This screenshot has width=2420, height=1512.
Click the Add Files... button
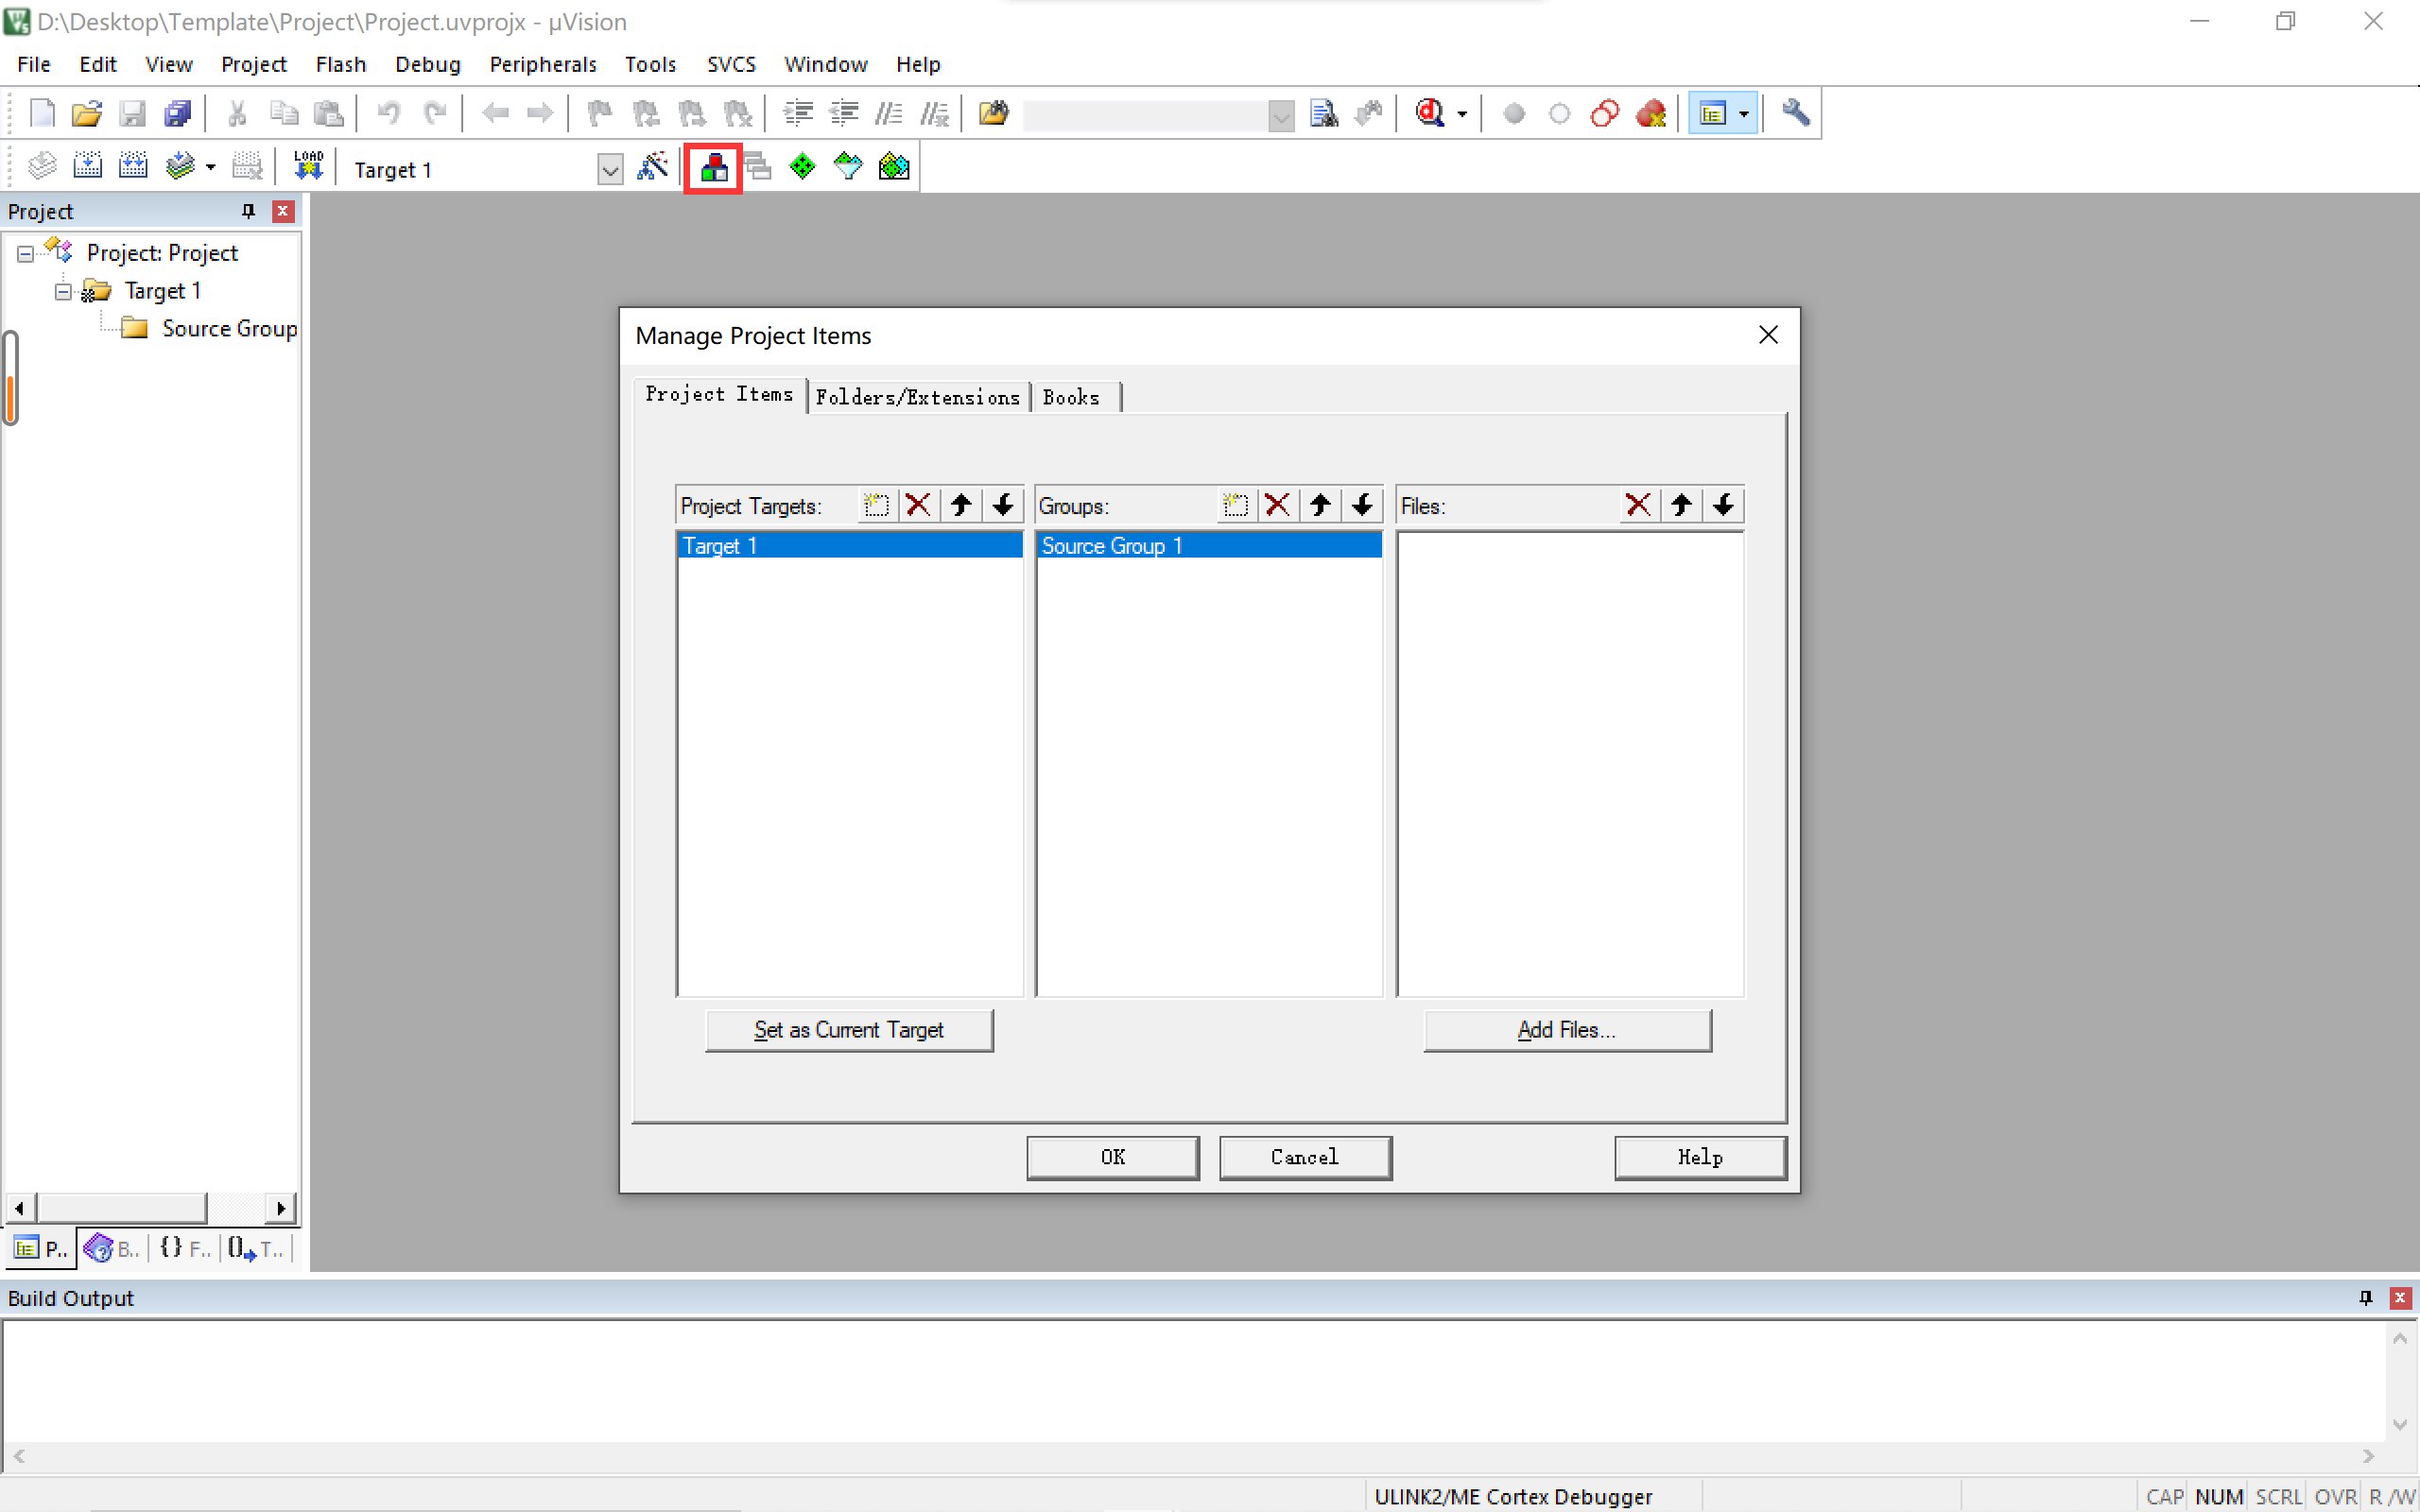(x=1566, y=1030)
